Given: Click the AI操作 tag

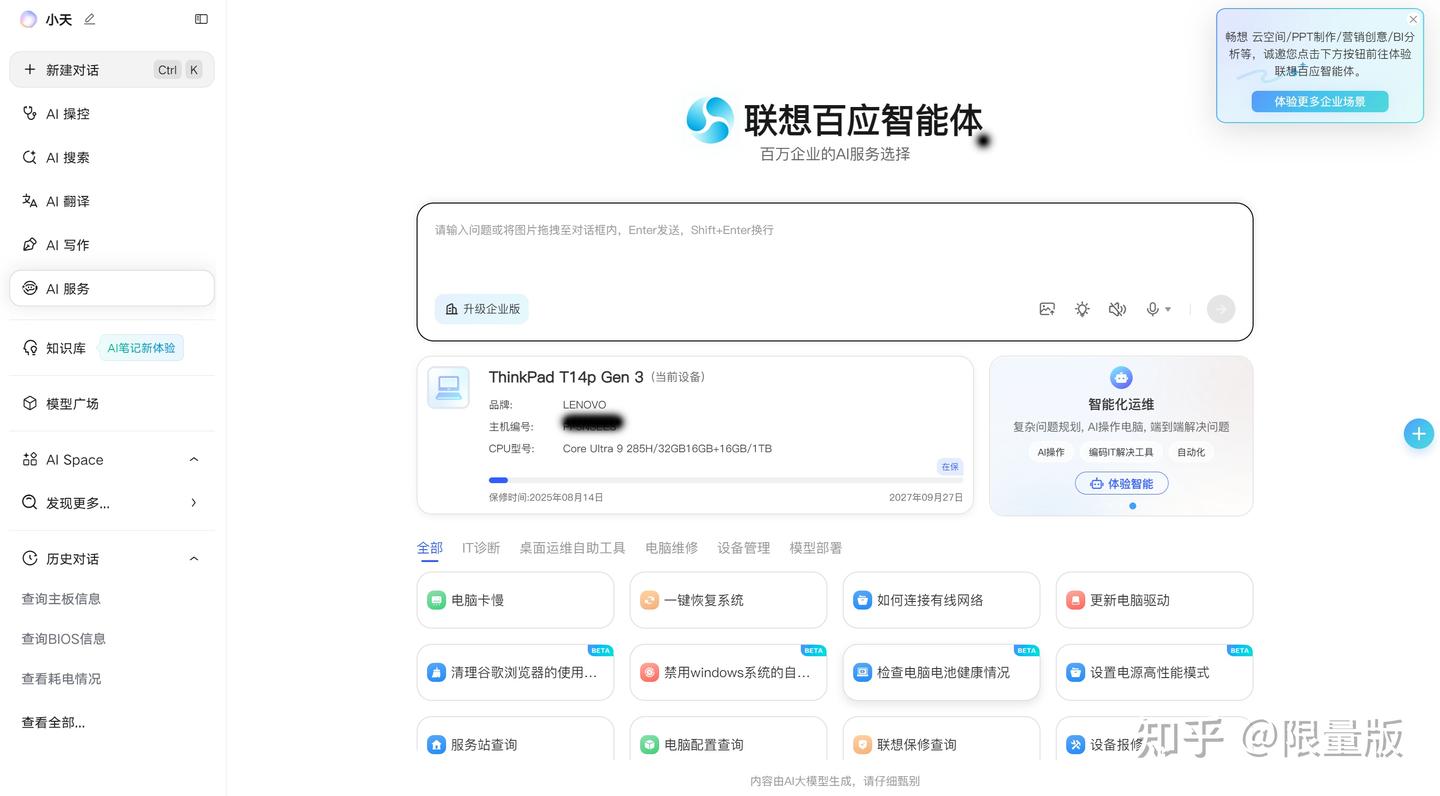Looking at the screenshot, I should pos(1051,452).
